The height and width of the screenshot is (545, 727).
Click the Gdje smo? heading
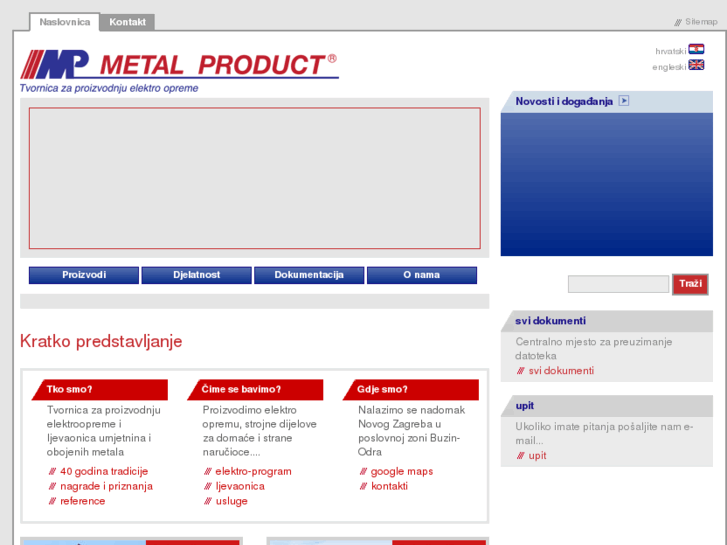[x=382, y=389]
